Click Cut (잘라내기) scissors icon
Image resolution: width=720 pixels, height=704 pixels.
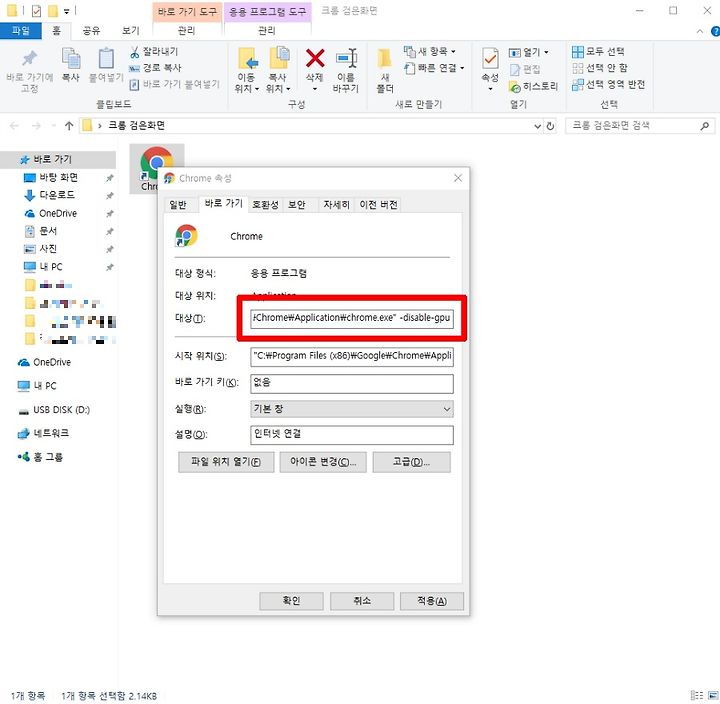tap(135, 51)
